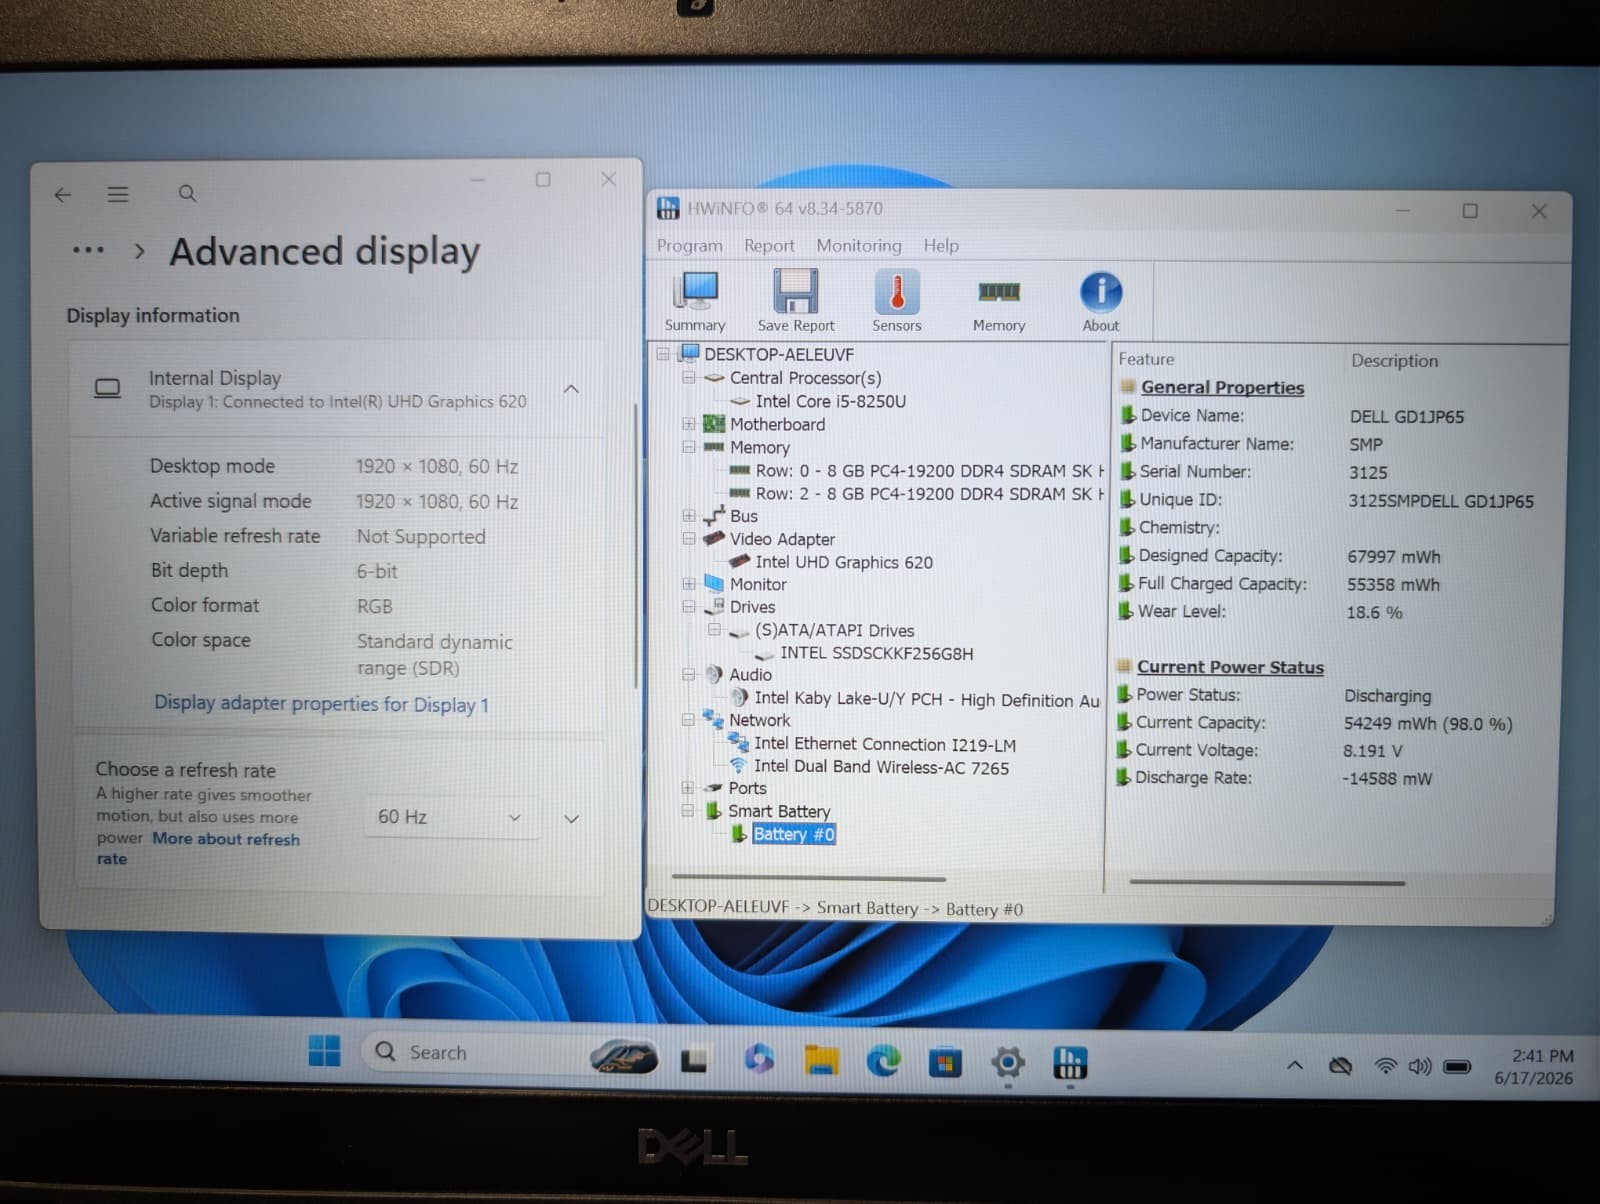
Task: Click the tree pane horizontal scrollbar
Action: click(x=808, y=879)
